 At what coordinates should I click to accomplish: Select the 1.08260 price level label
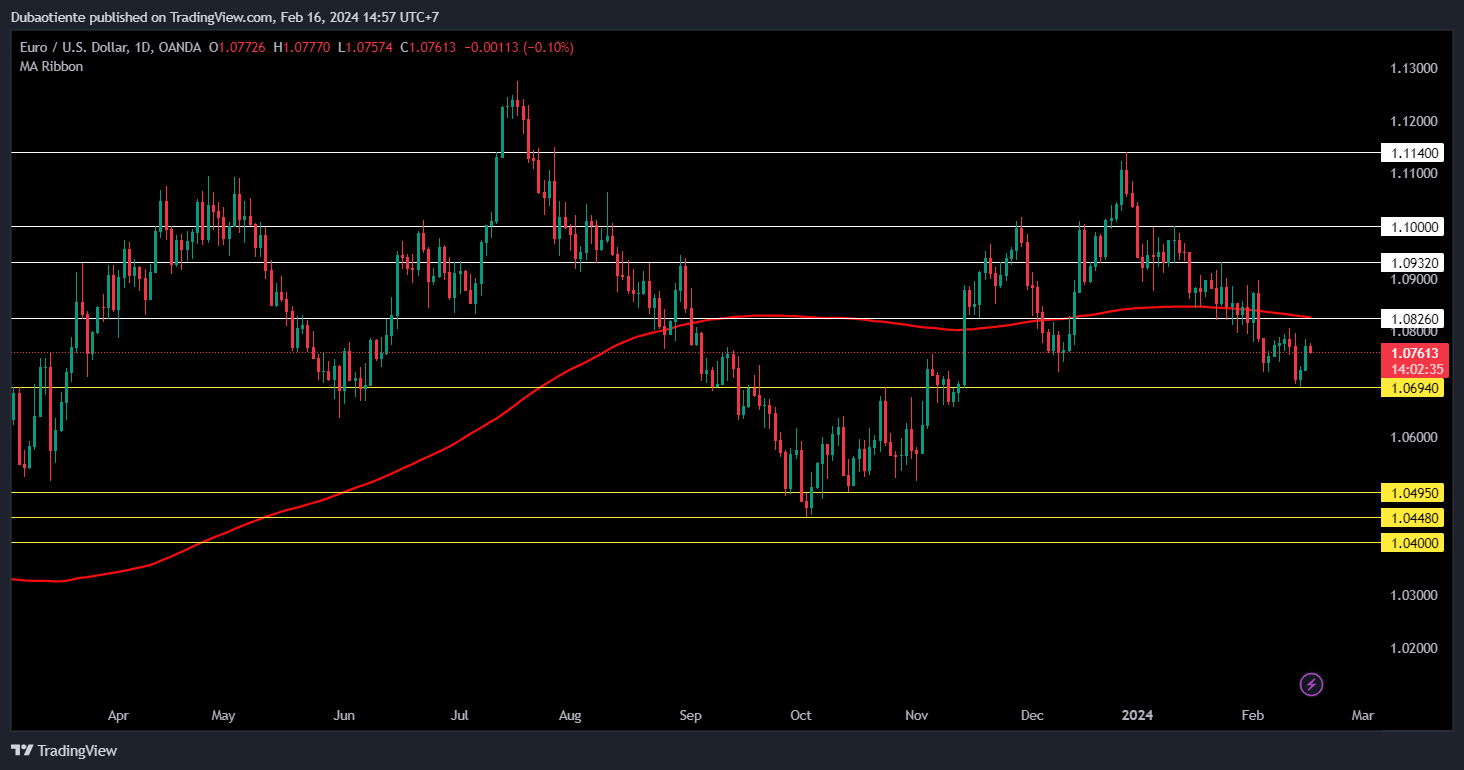pos(1412,319)
